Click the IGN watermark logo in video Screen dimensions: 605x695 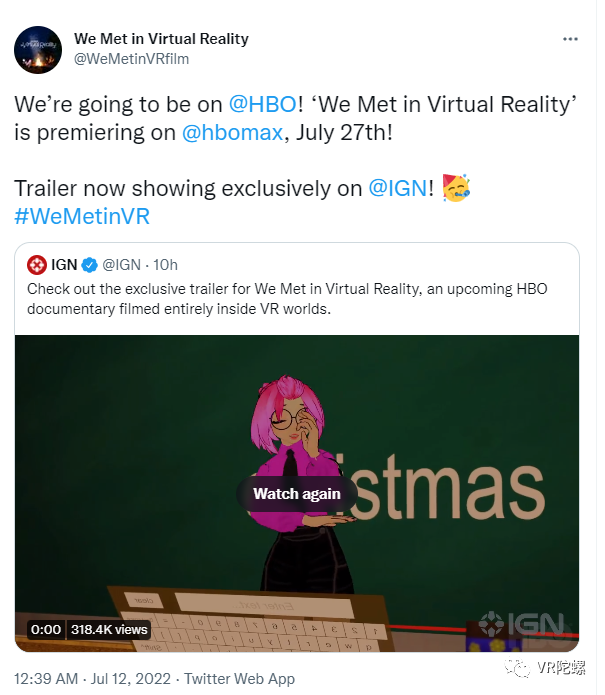(x=521, y=625)
